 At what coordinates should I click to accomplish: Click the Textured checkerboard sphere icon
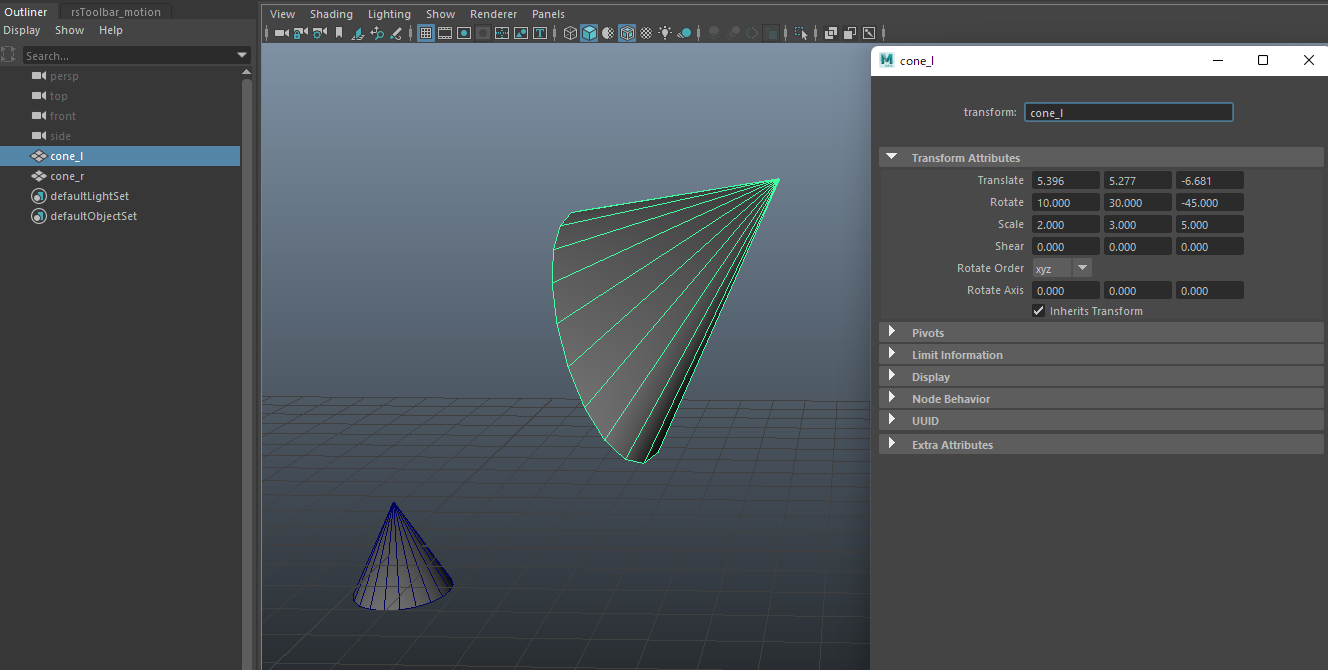[646, 33]
